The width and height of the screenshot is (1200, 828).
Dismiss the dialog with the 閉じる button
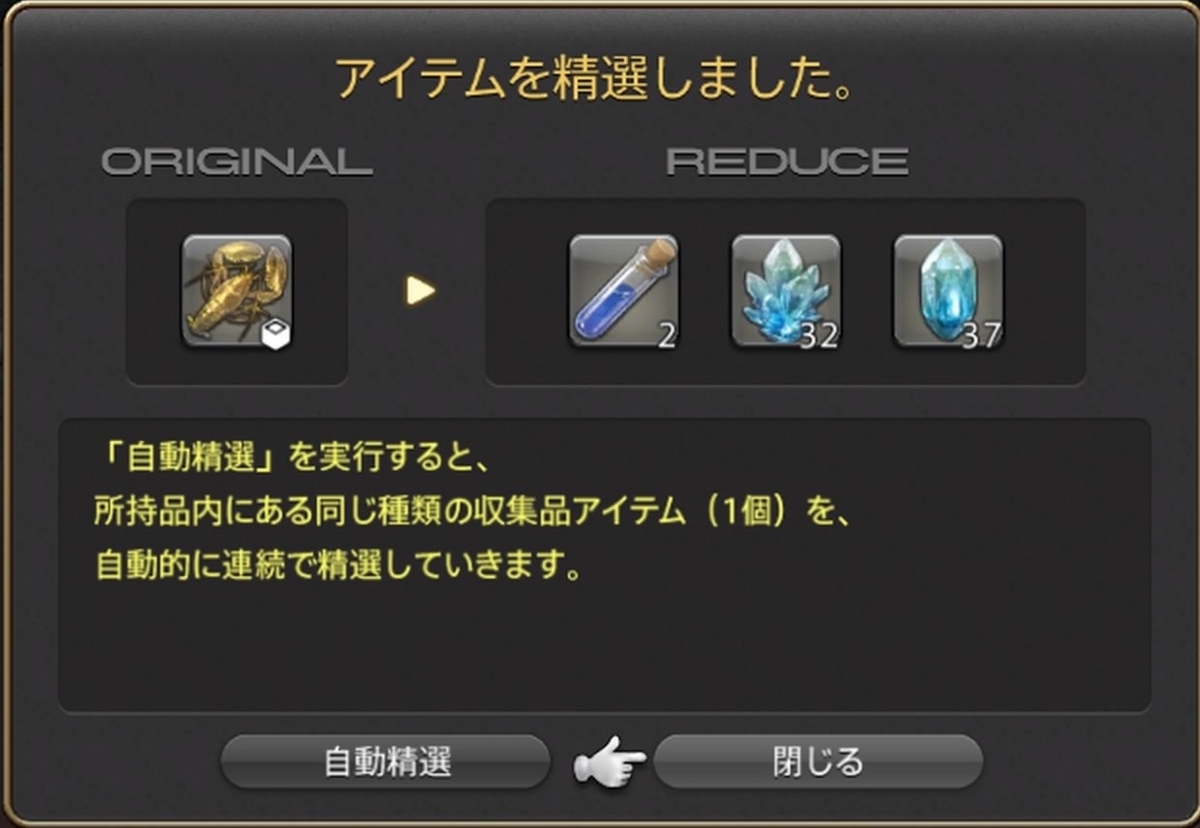click(x=818, y=762)
